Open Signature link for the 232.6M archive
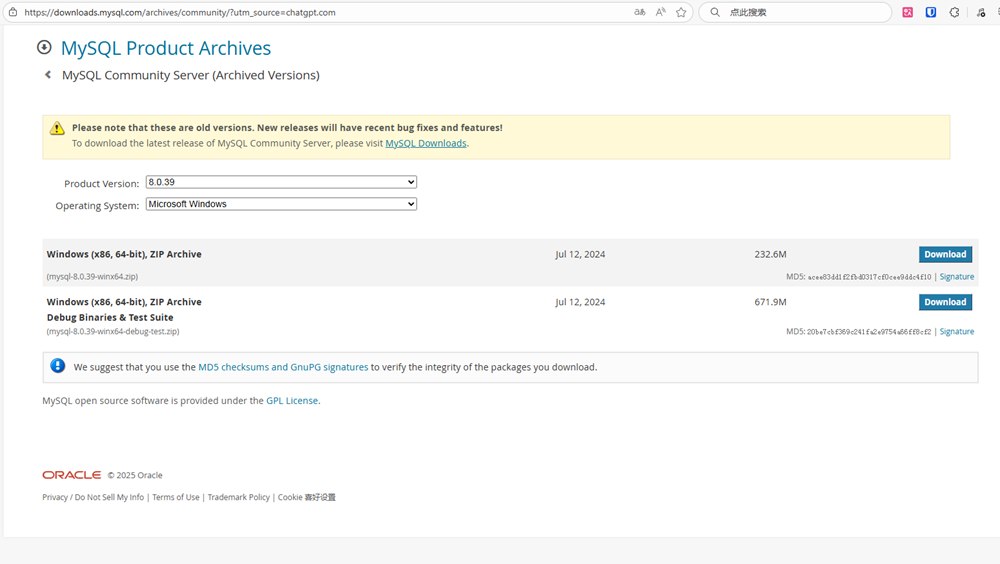This screenshot has height=564, width=1000. 957,276
